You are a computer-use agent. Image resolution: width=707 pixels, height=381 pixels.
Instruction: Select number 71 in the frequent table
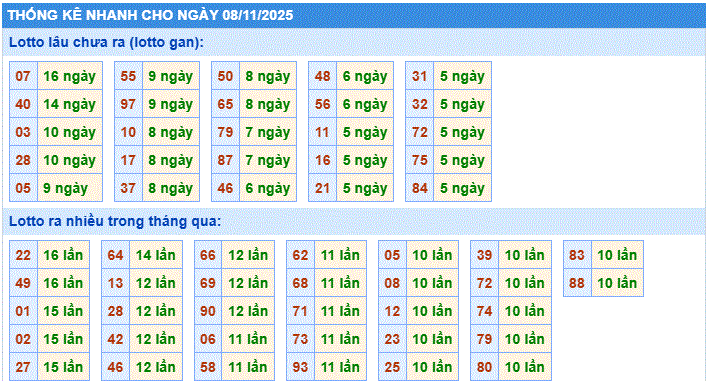pos(300,311)
